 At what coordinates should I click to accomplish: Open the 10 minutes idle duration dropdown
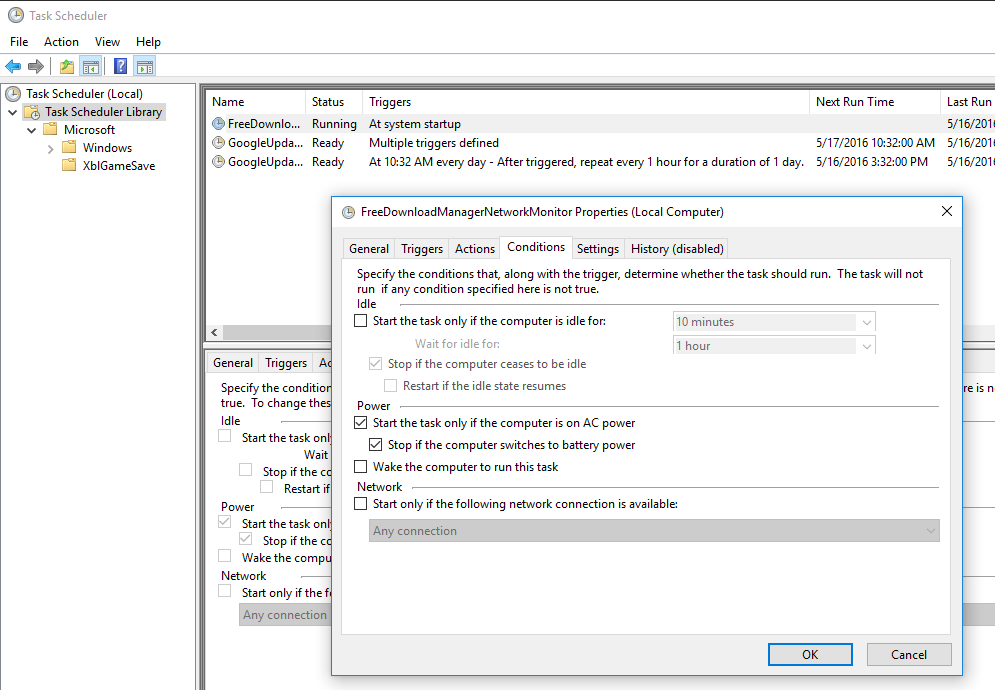(774, 322)
